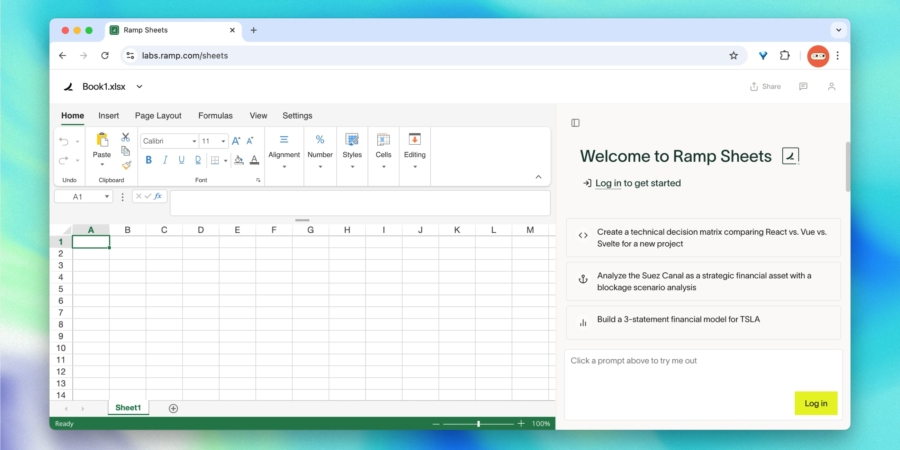This screenshot has height=450, width=900.
Task: Click the Cut scissors icon
Action: point(126,137)
